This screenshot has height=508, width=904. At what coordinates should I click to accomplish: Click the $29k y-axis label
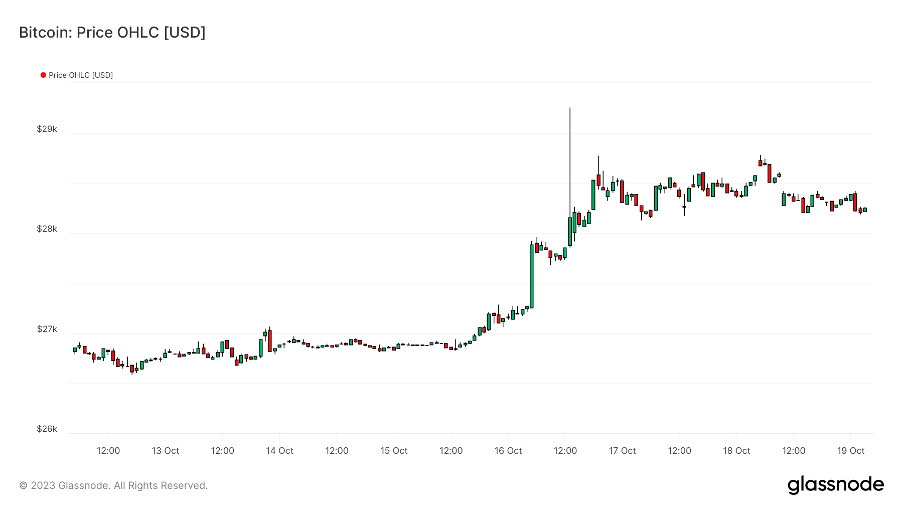pos(48,130)
